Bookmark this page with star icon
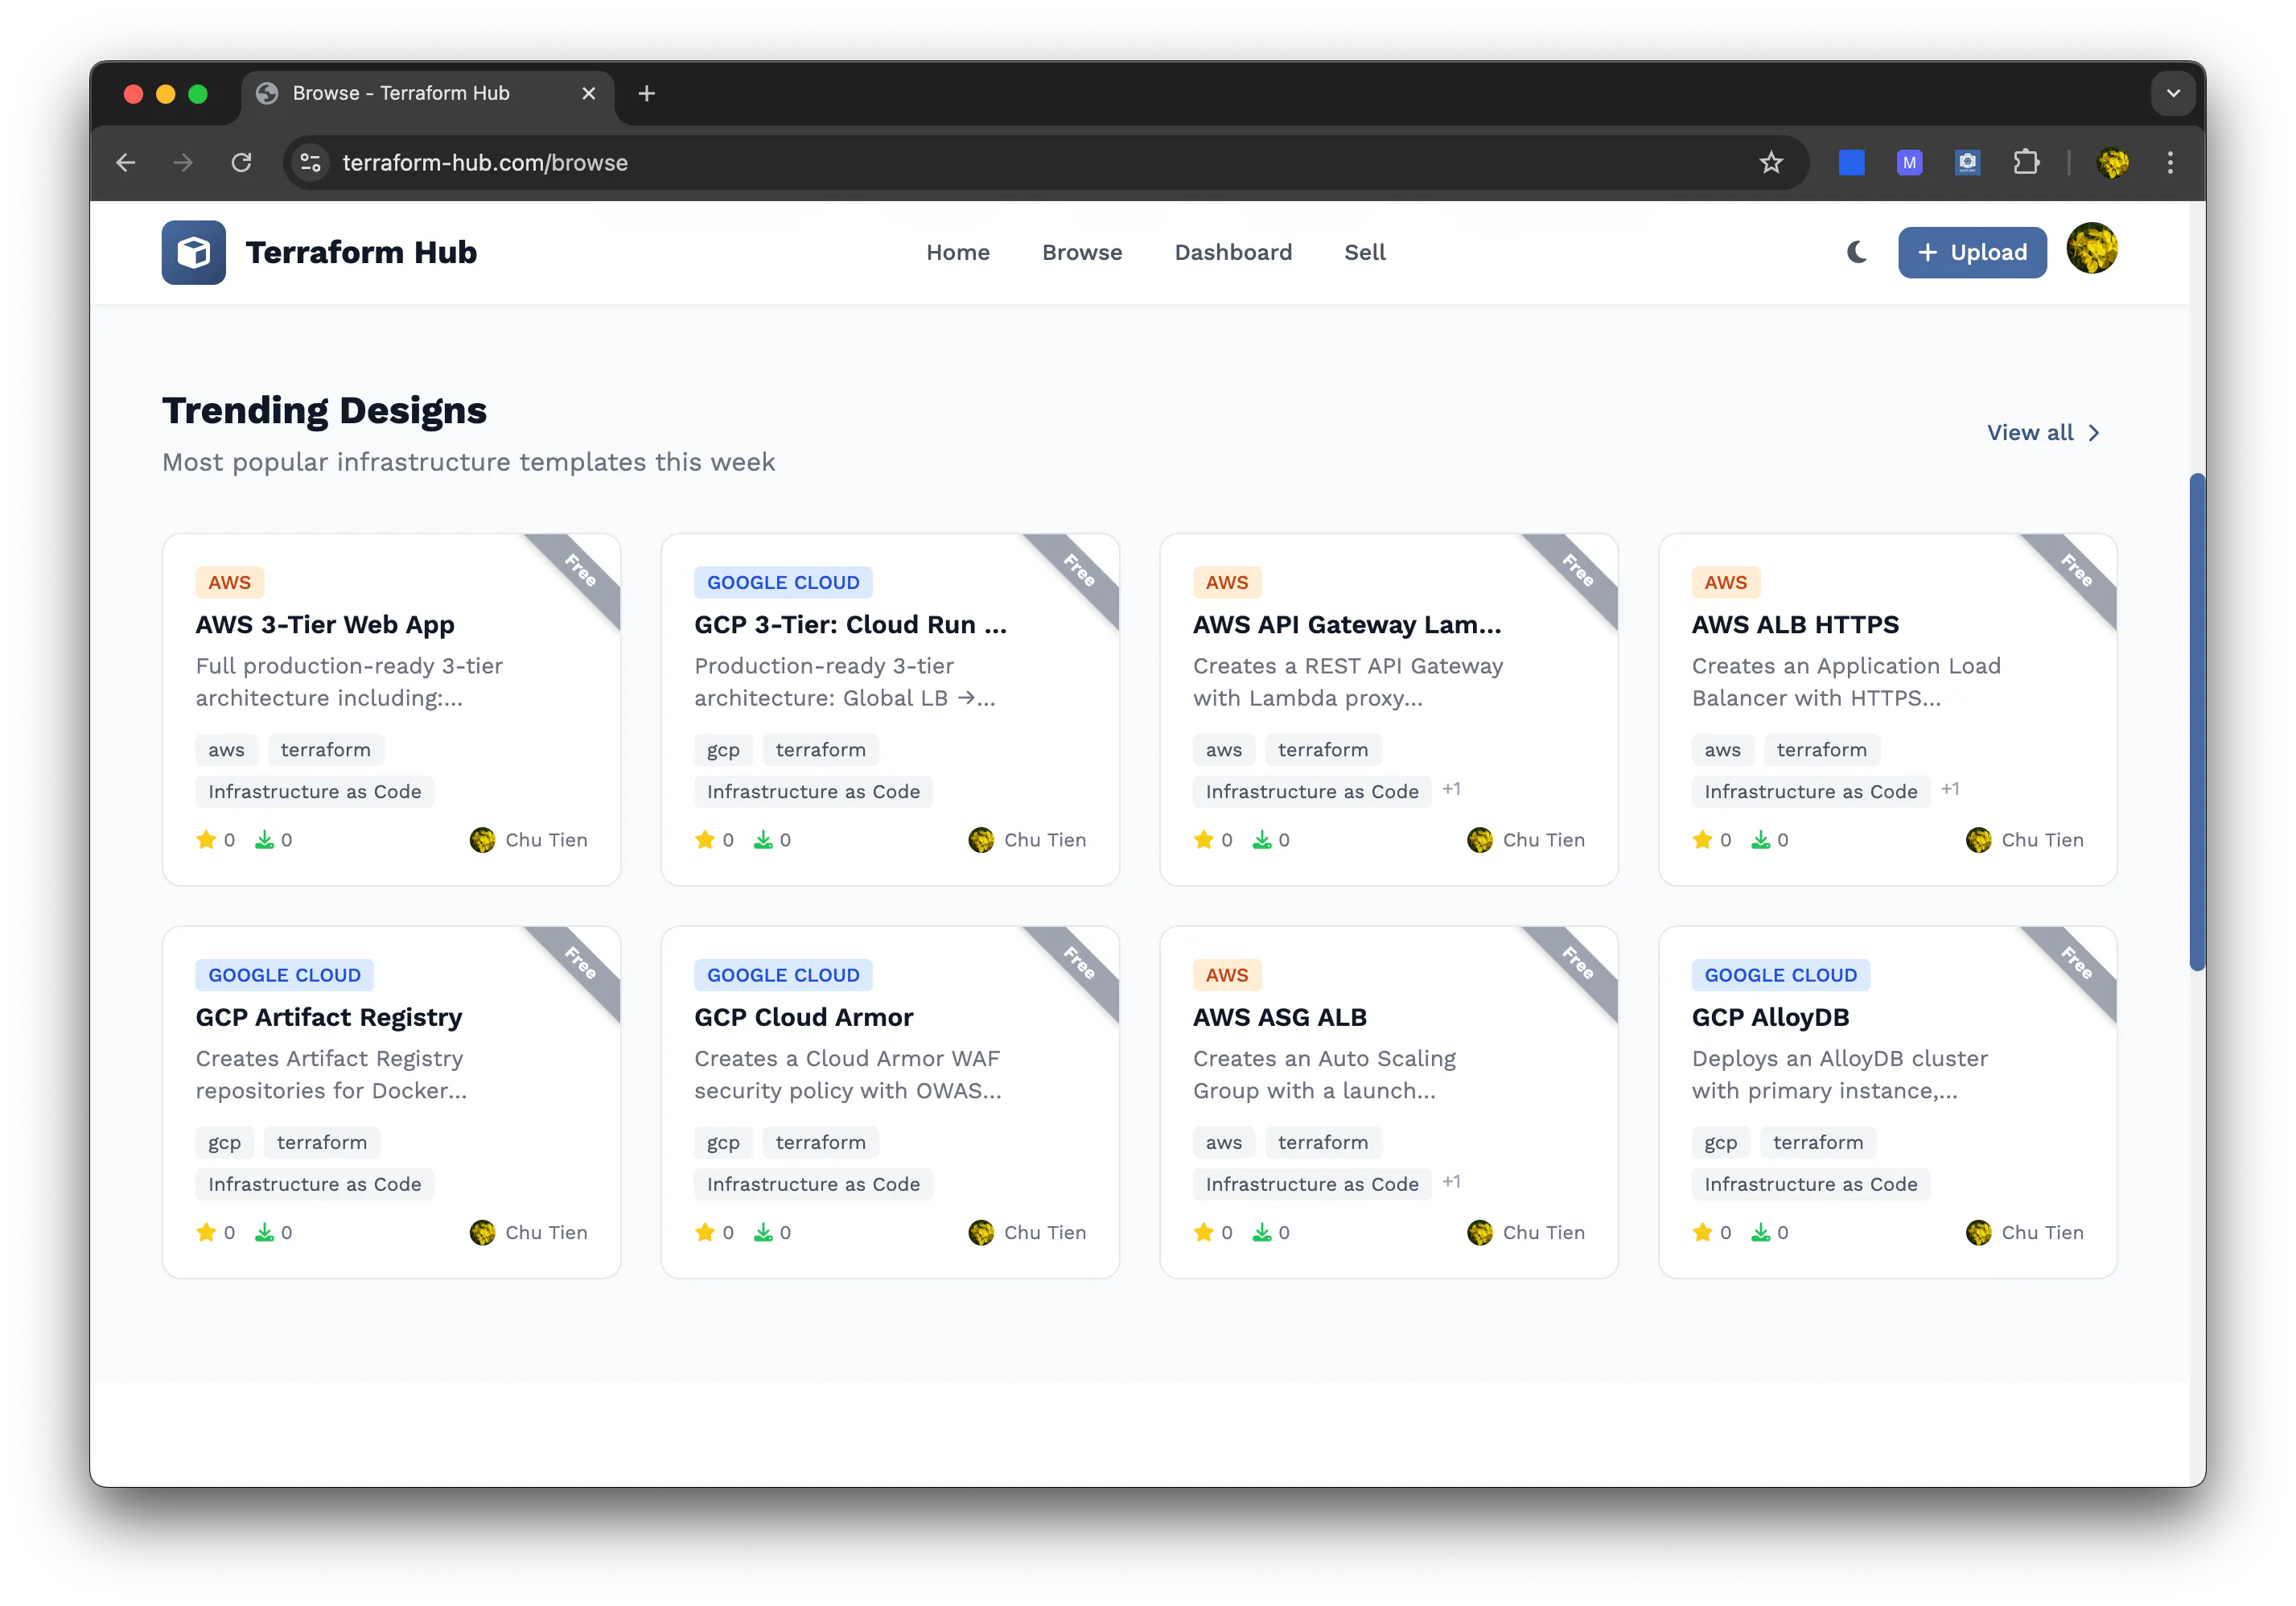The width and height of the screenshot is (2296, 1606). pyautogui.click(x=1770, y=162)
